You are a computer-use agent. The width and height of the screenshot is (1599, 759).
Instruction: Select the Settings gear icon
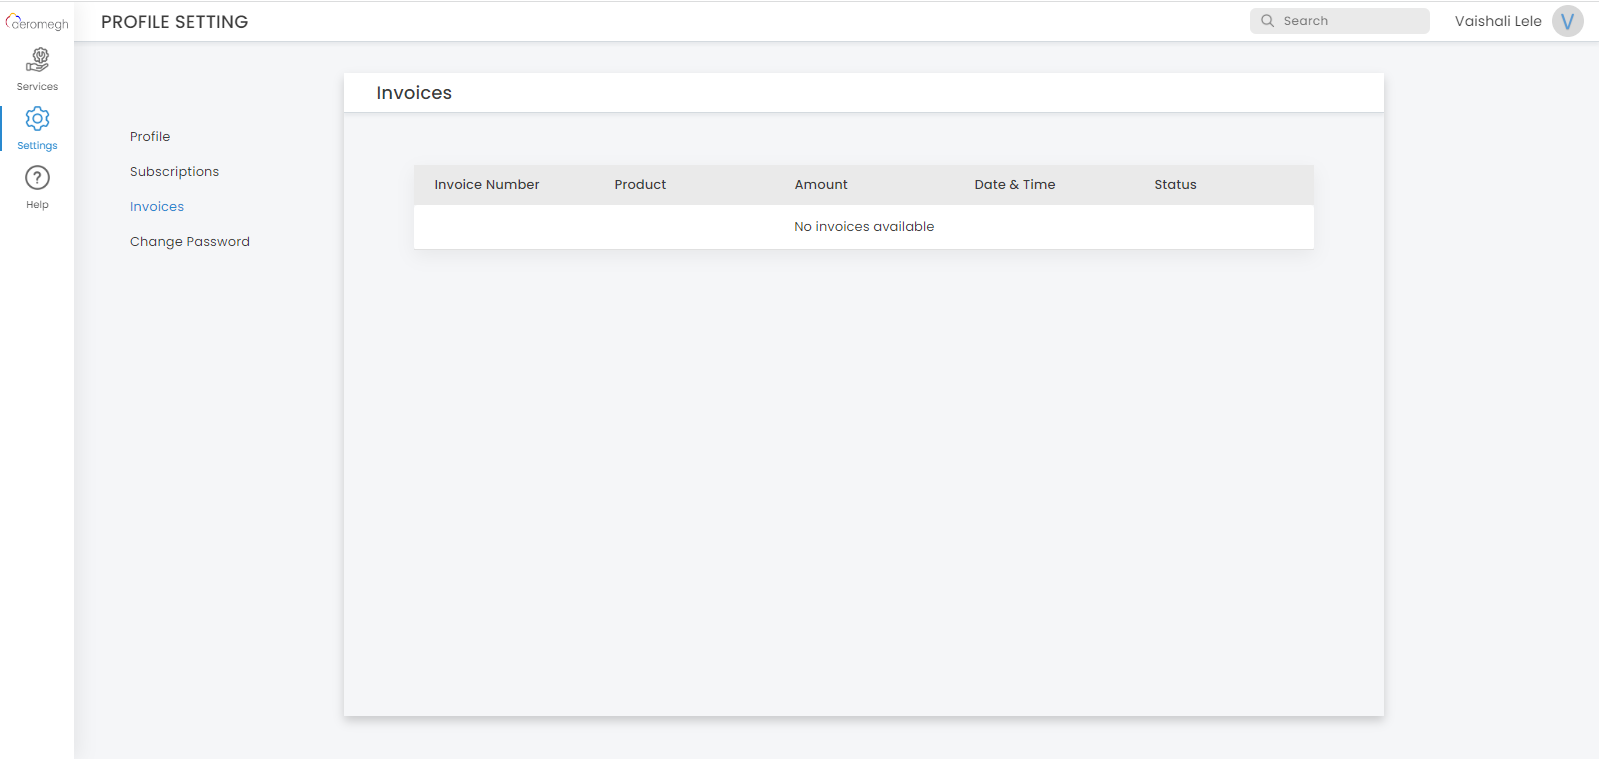[37, 119]
